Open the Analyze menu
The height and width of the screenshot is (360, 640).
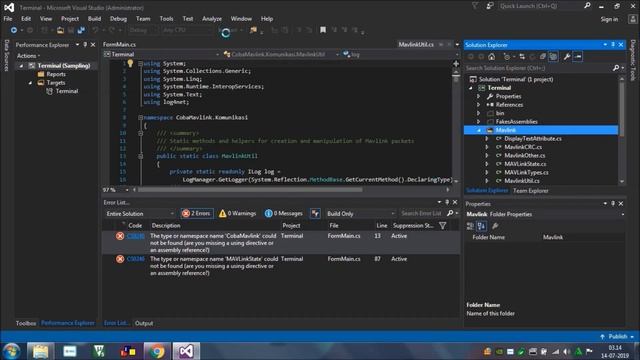tap(212, 19)
